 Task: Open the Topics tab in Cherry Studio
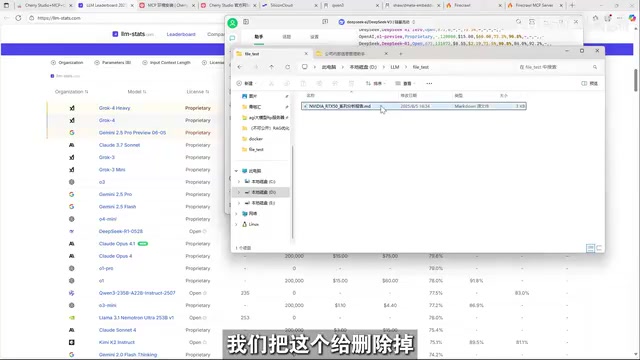click(x=287, y=37)
